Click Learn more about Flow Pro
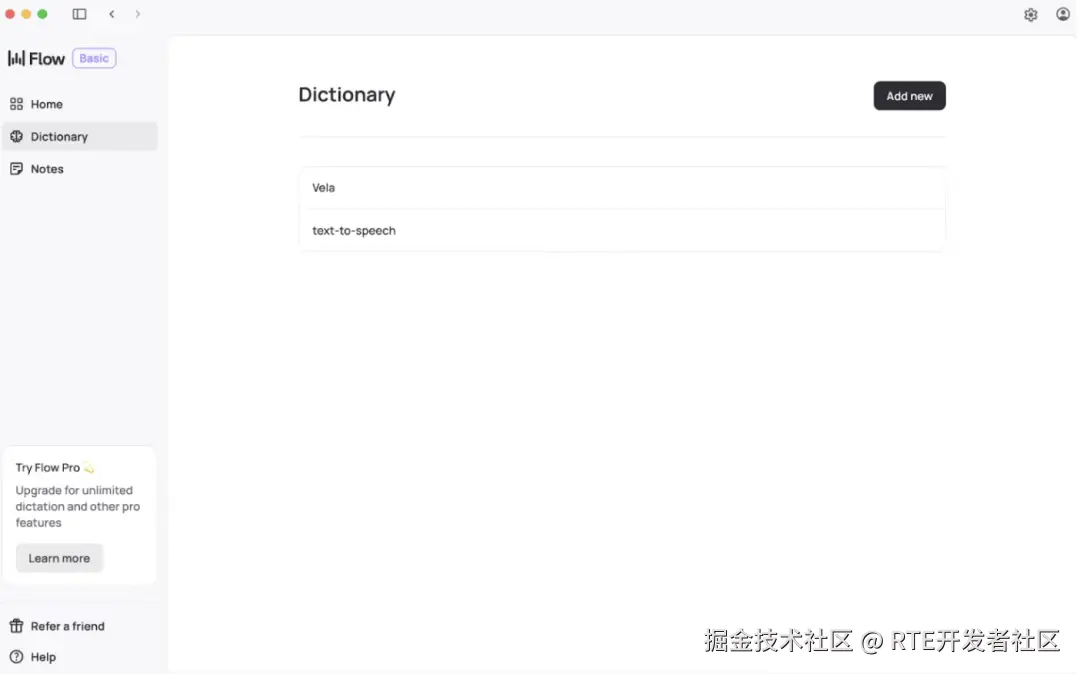This screenshot has width=1080, height=674. coord(59,558)
